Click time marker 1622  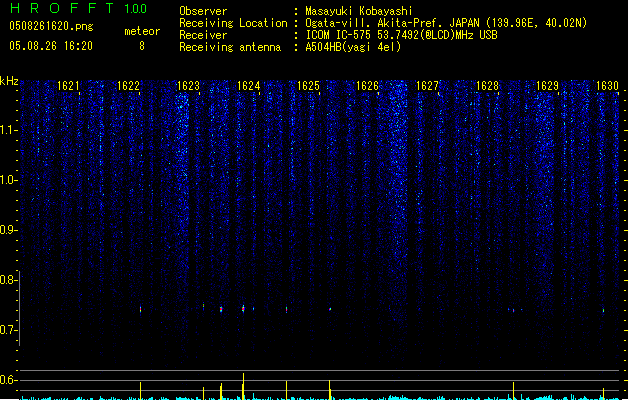click(x=128, y=85)
